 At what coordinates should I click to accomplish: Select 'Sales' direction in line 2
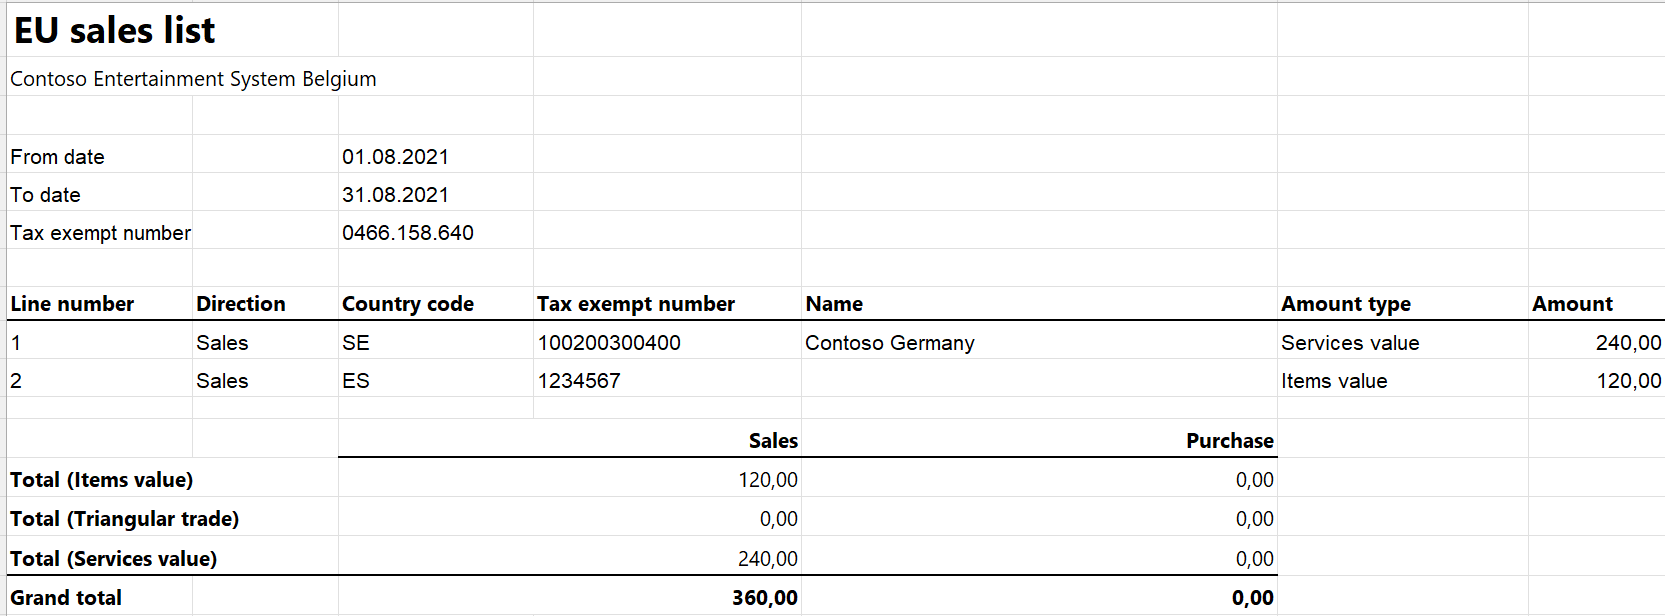pyautogui.click(x=222, y=381)
